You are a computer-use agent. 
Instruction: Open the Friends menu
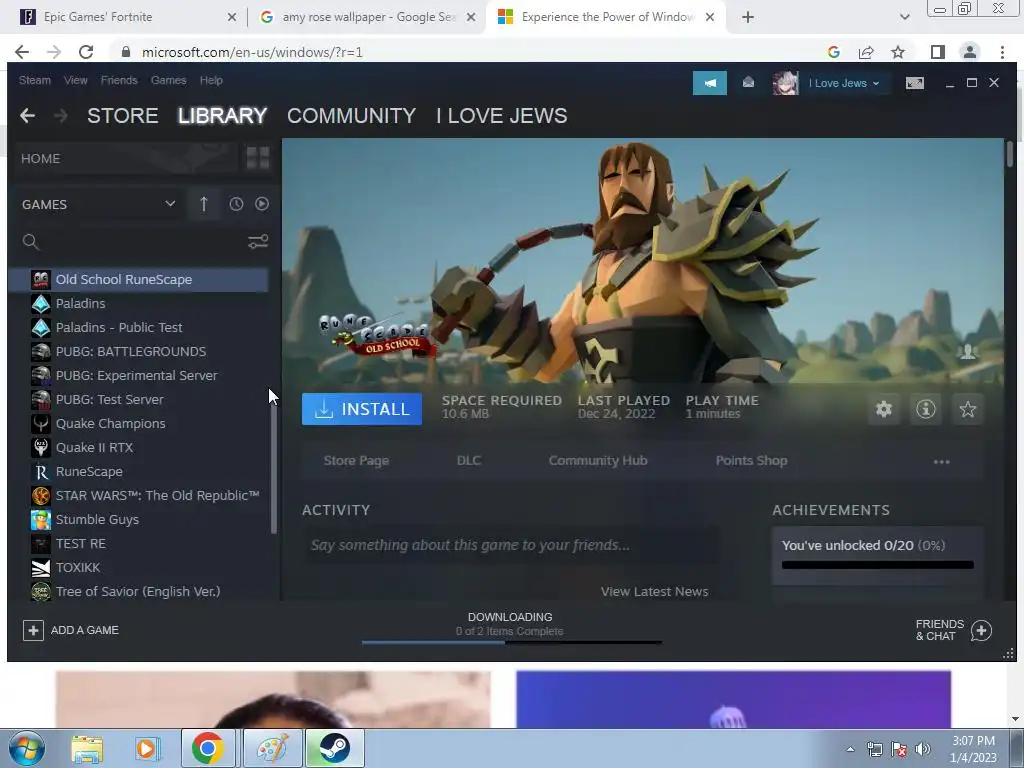click(119, 80)
